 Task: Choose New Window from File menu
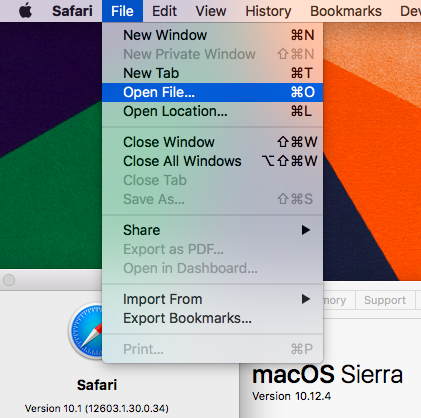coord(212,35)
